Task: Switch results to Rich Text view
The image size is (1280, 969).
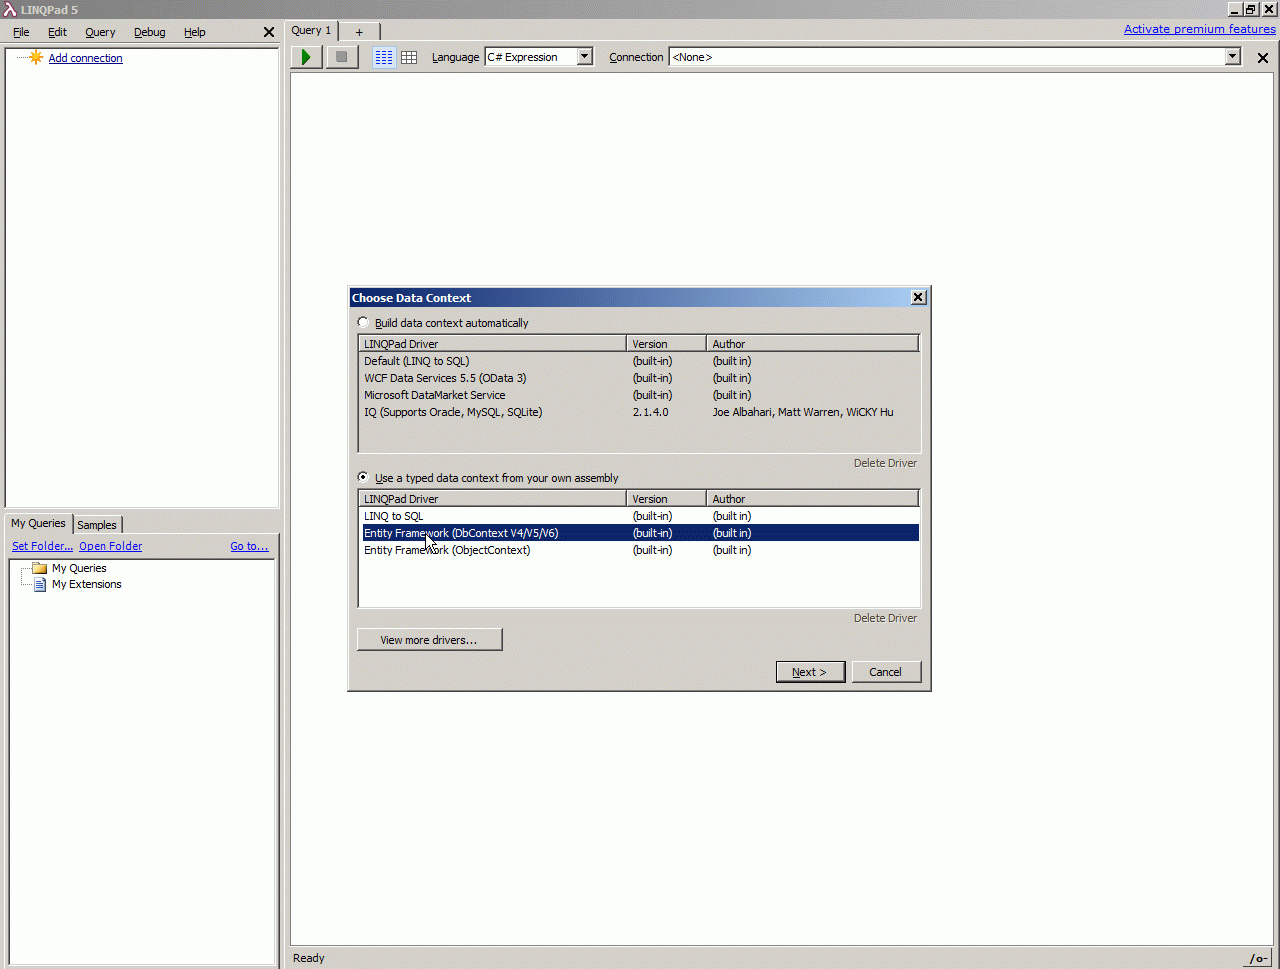Action: point(384,57)
